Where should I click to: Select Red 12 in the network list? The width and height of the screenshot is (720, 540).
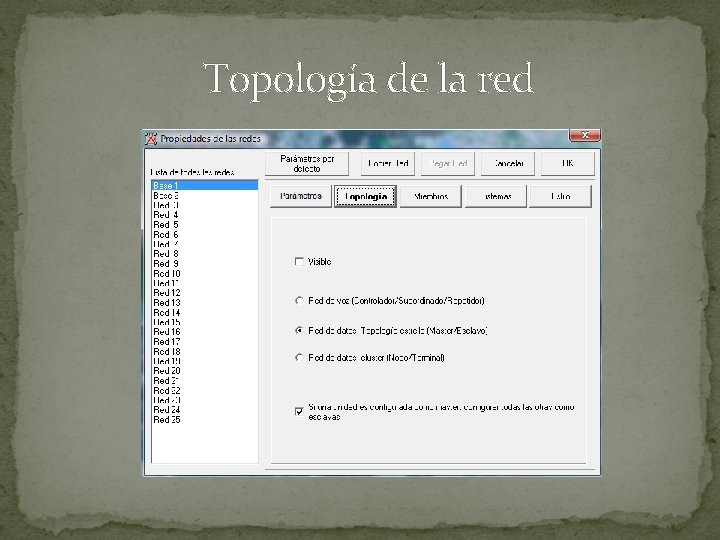tap(205, 293)
